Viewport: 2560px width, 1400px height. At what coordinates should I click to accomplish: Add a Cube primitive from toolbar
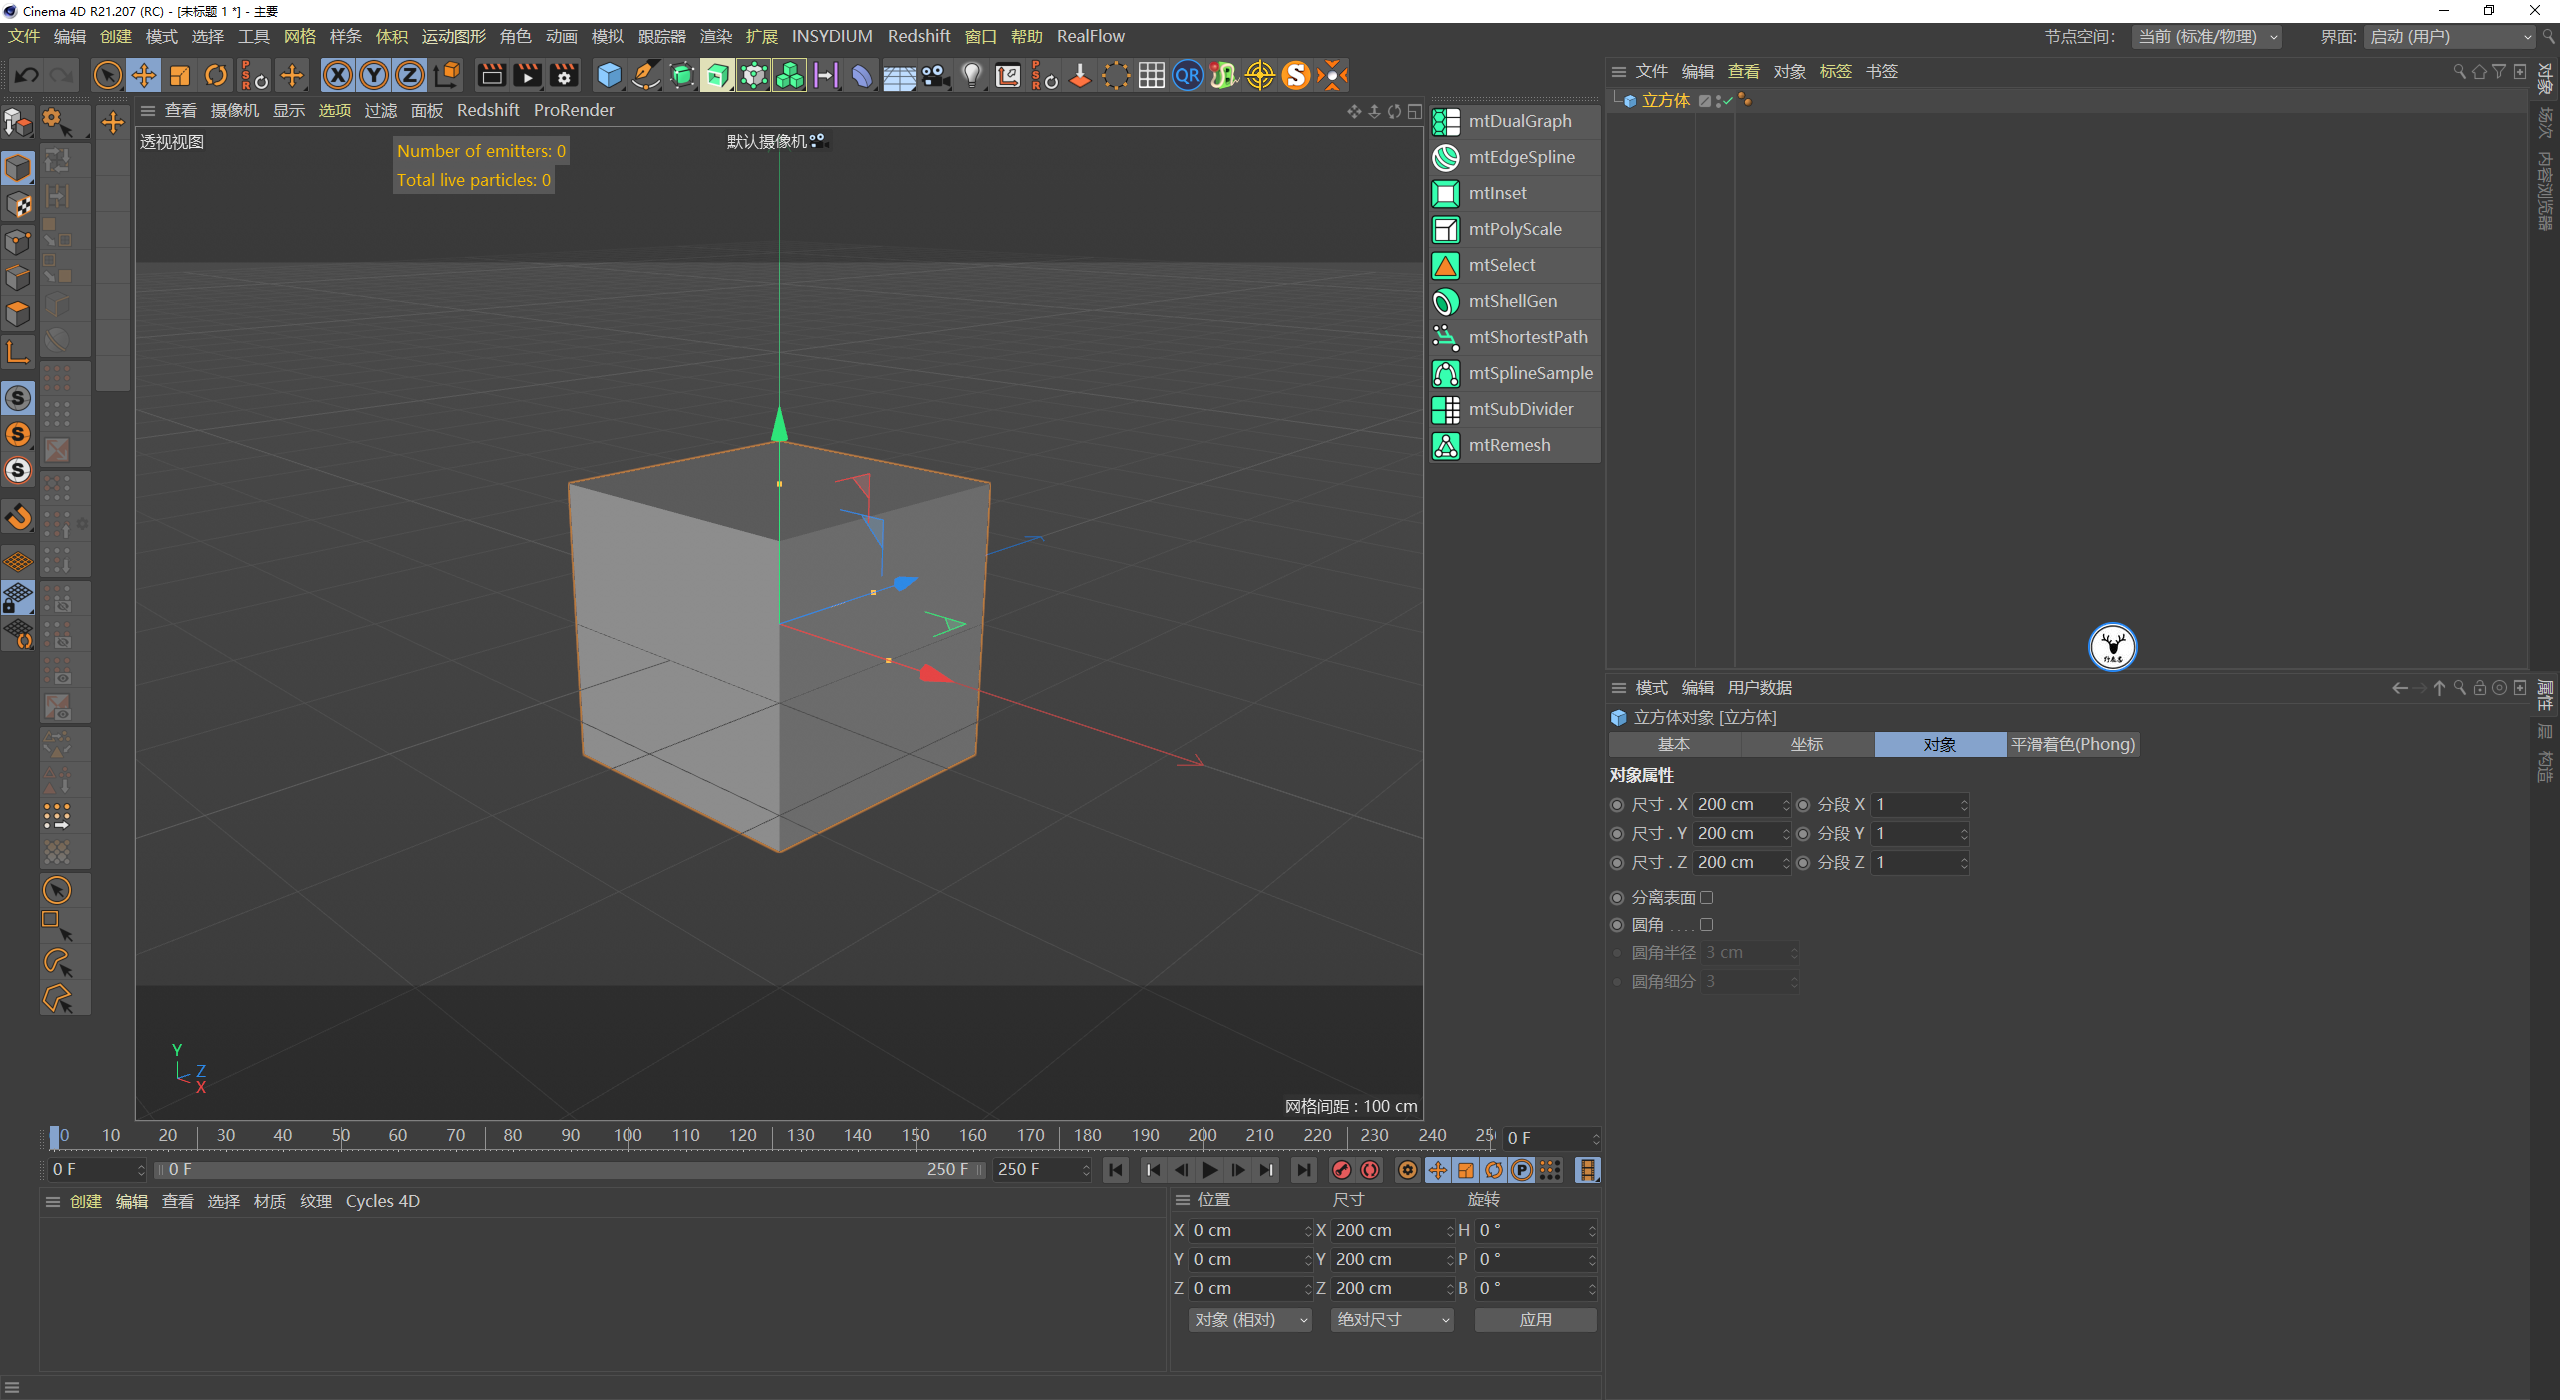608,75
